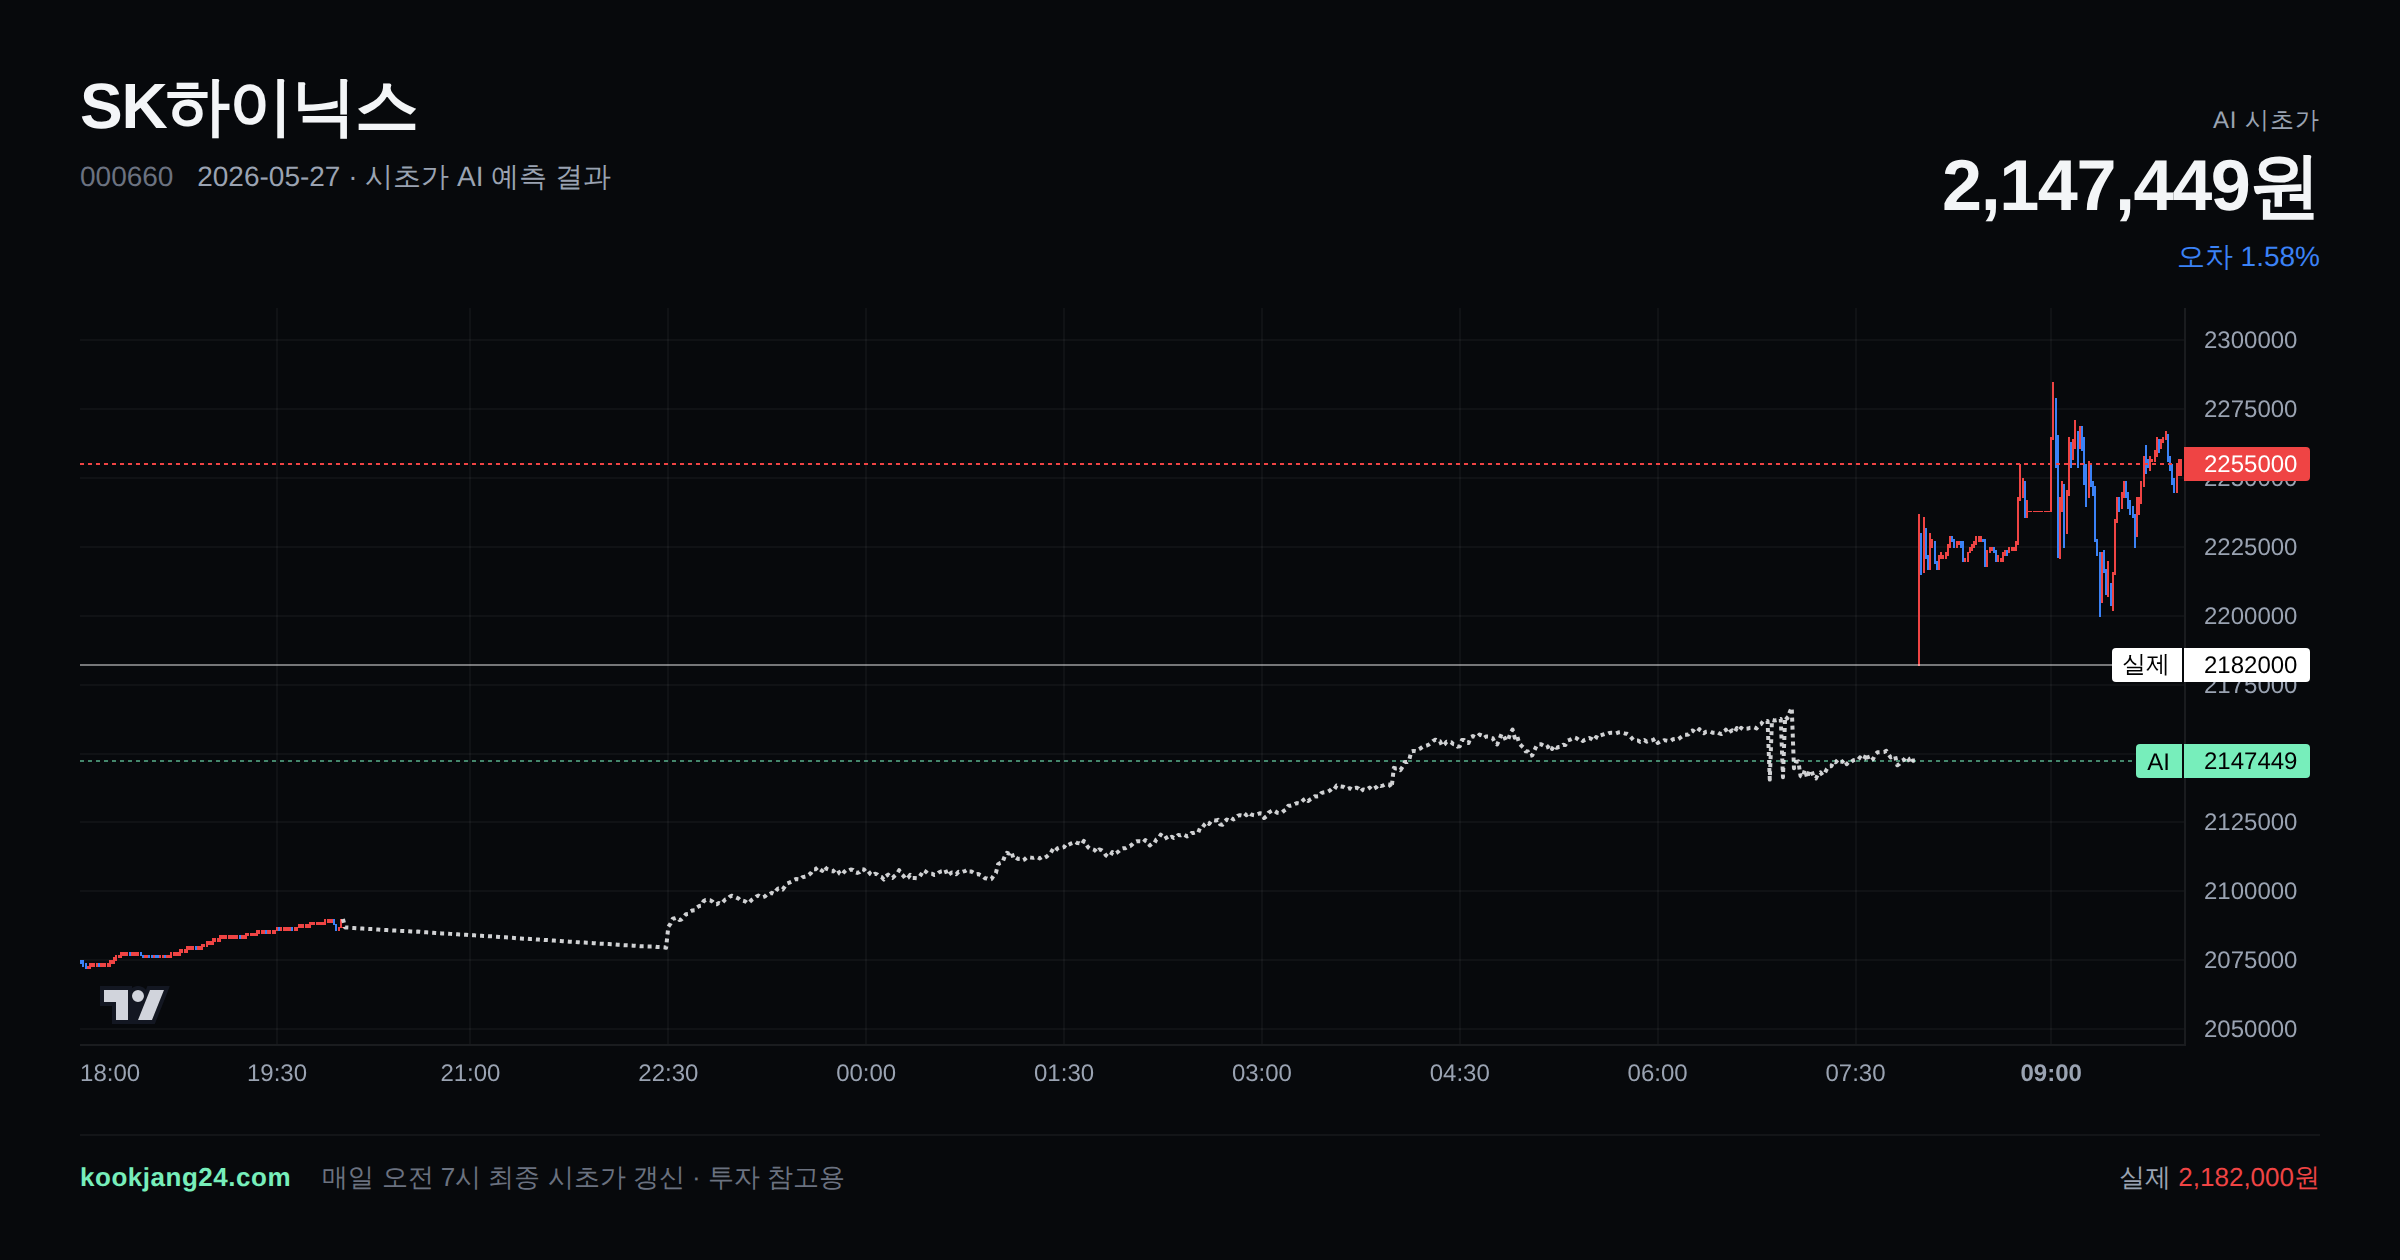This screenshot has height=1260, width=2400.
Task: Click the 2050000 price axis label
Action: [x=2250, y=1029]
